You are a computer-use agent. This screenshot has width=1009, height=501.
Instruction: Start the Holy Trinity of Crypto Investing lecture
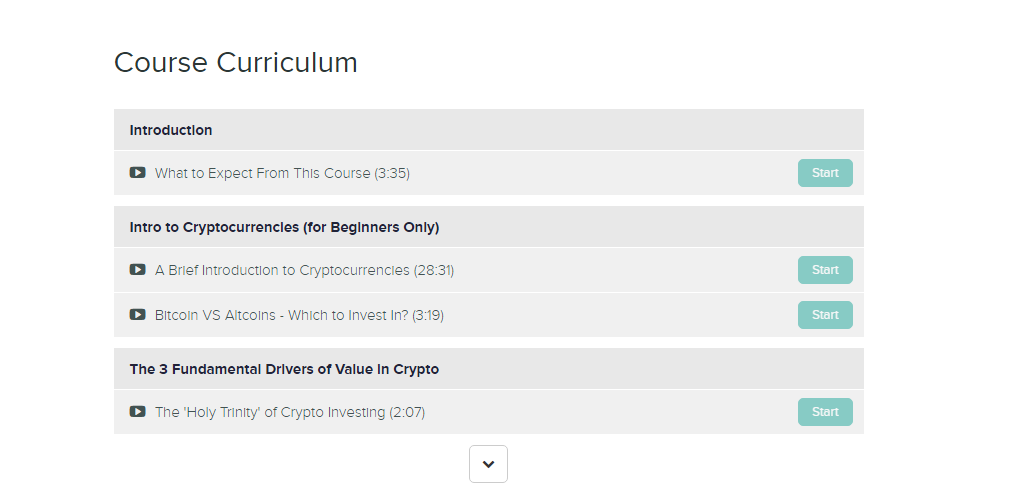click(825, 412)
